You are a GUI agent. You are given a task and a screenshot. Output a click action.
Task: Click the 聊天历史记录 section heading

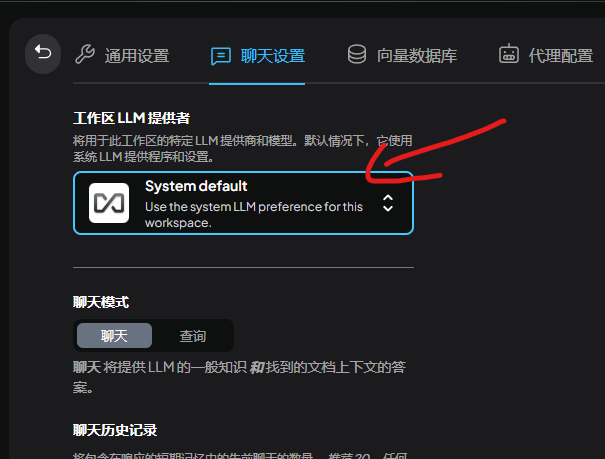[x=115, y=430]
